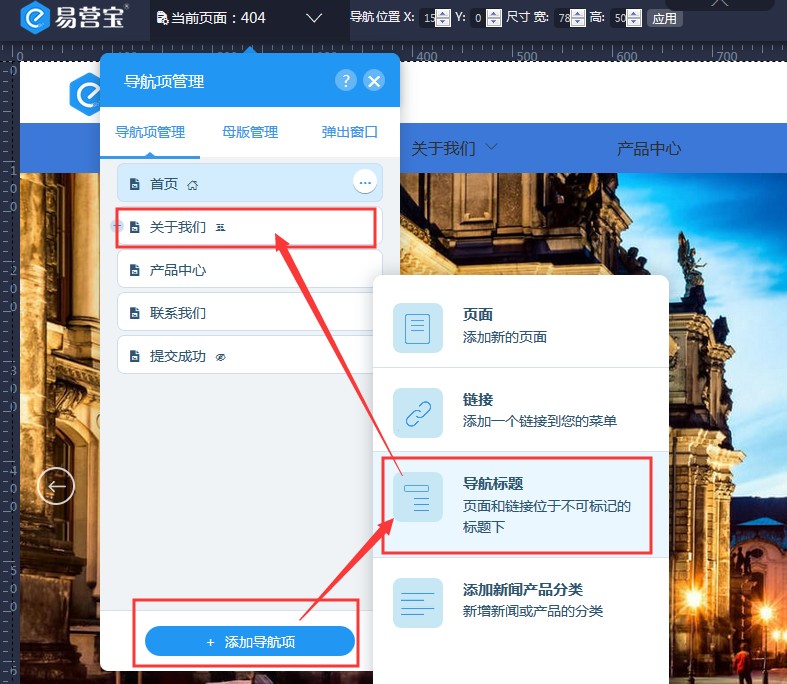Click the 应用 apply button
This screenshot has height=684, width=787.
click(664, 18)
